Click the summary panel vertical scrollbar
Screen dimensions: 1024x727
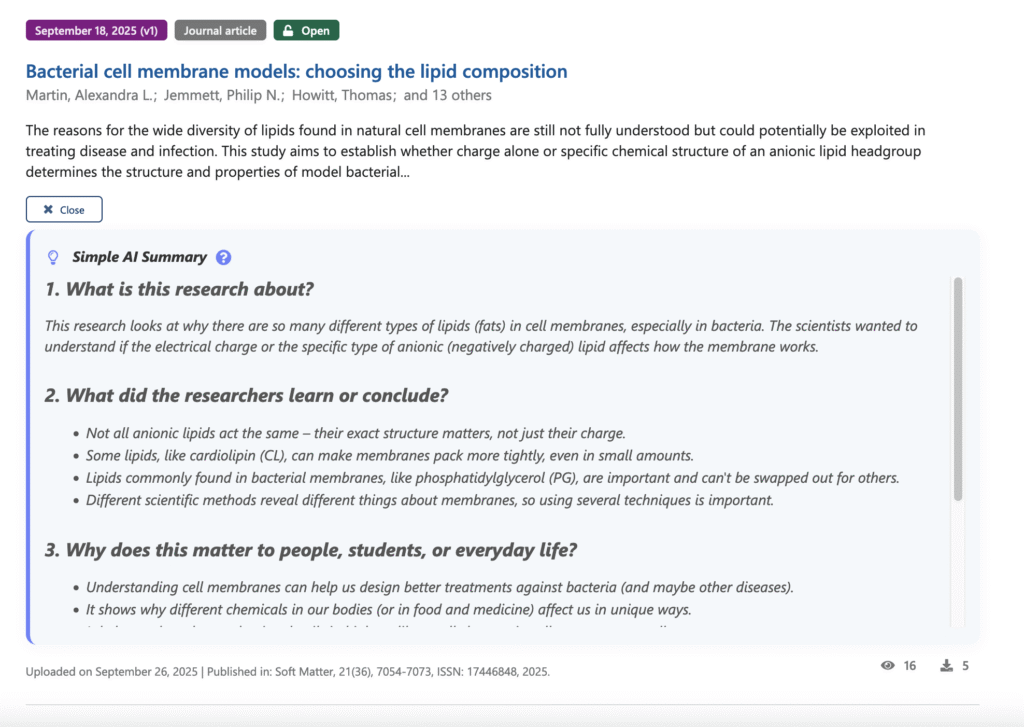click(958, 390)
